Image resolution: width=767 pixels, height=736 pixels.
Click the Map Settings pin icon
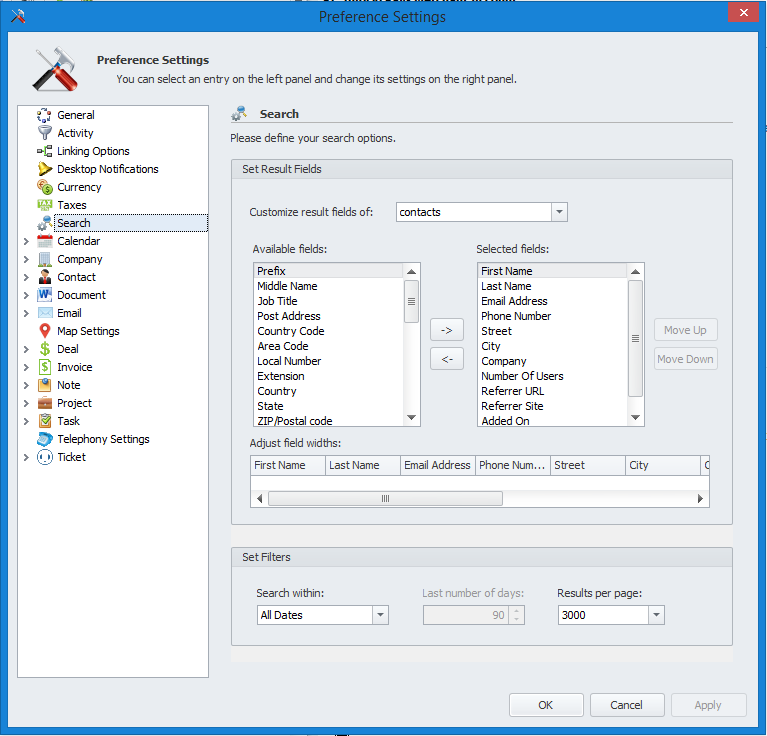tap(45, 331)
